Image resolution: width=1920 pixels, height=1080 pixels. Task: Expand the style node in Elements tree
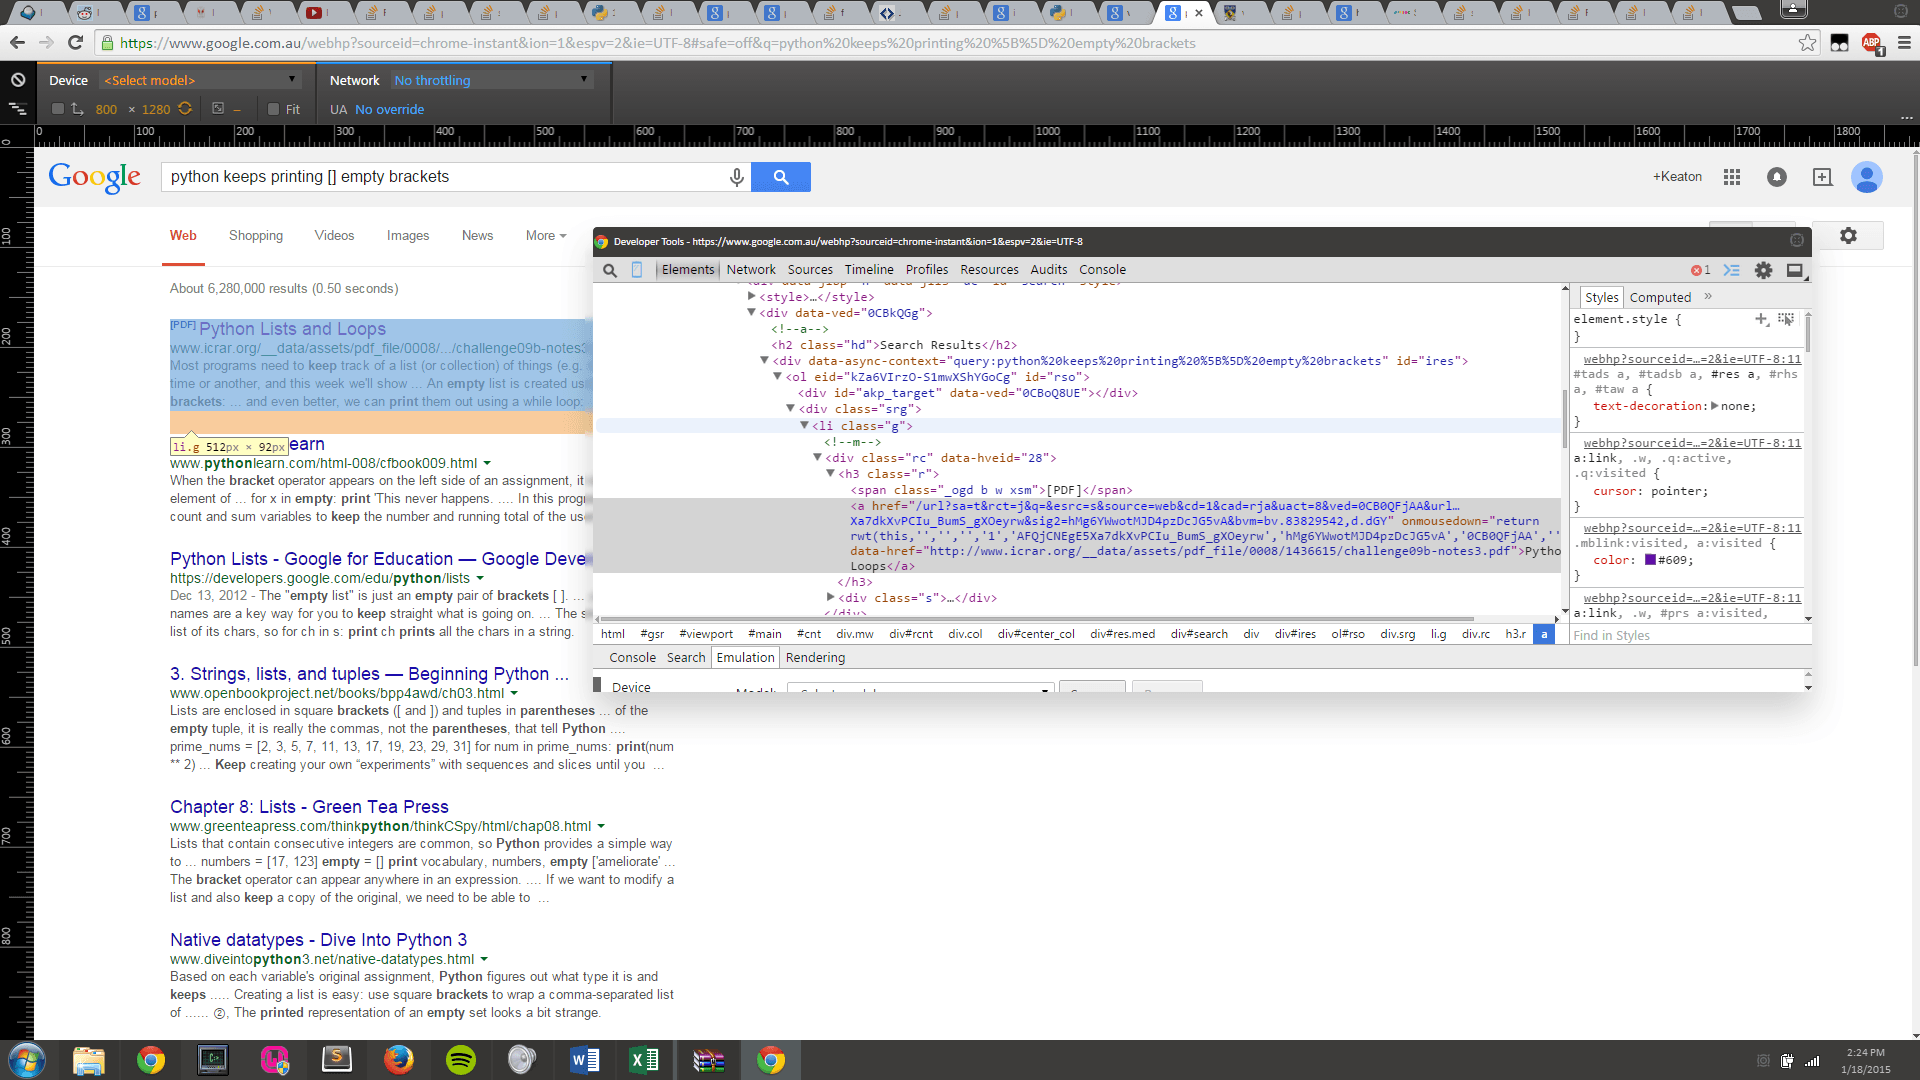(x=752, y=297)
